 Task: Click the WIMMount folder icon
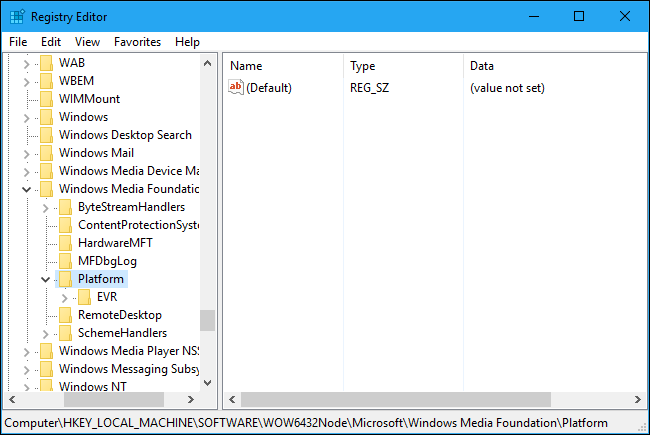click(x=46, y=99)
